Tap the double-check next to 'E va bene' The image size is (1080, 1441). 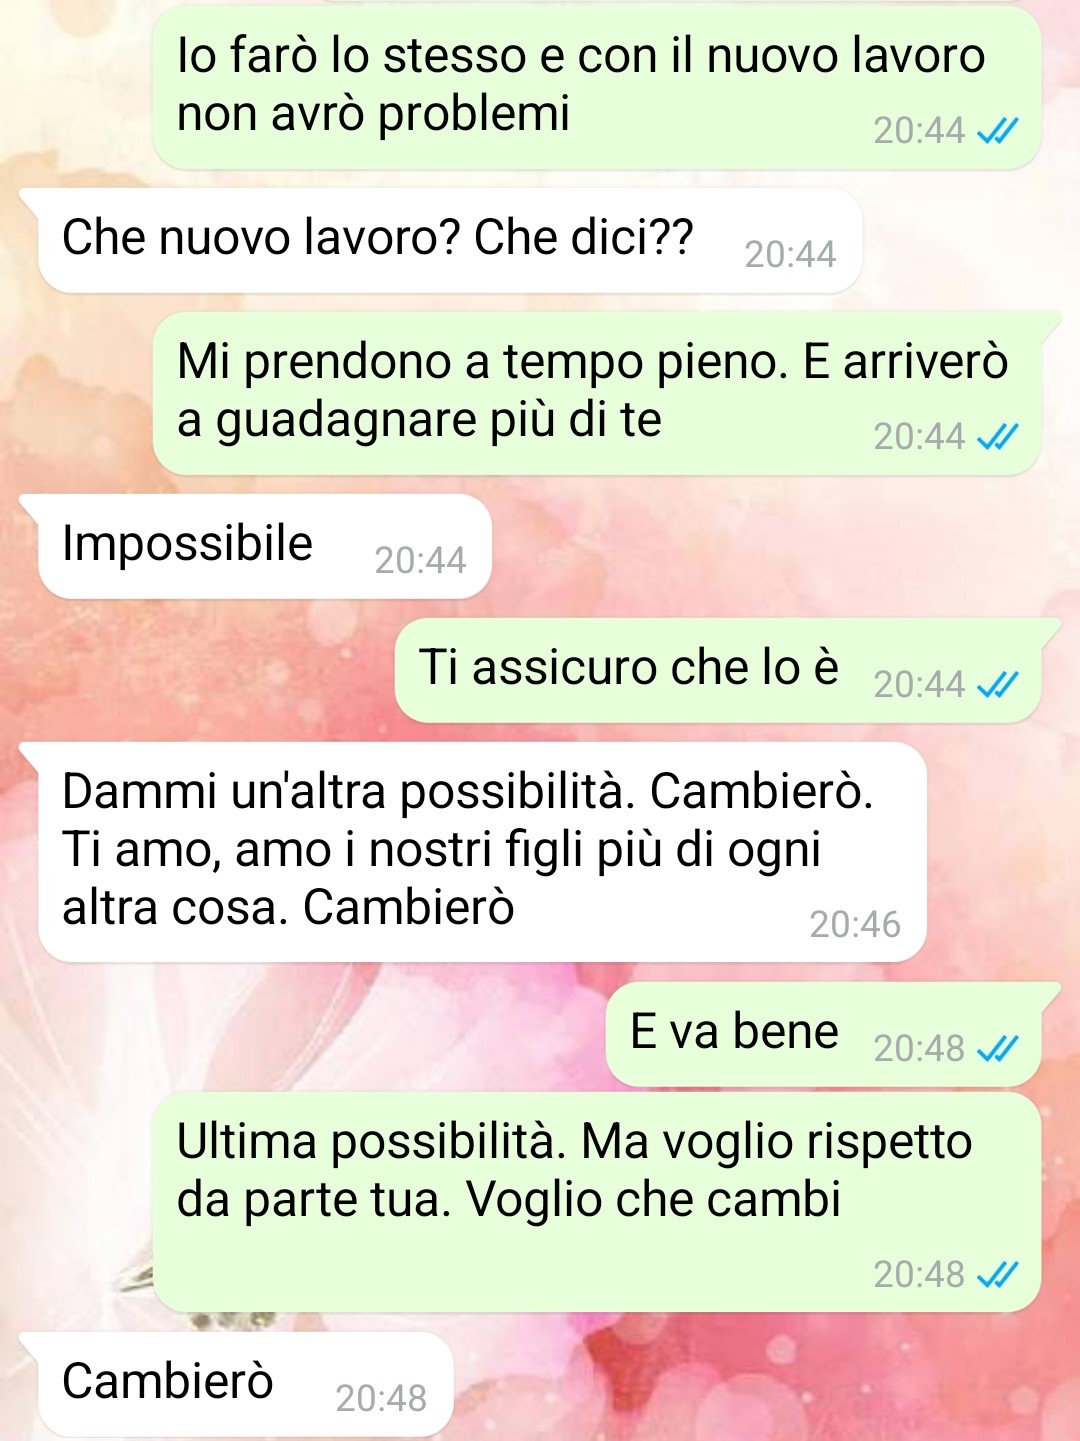point(997,1049)
